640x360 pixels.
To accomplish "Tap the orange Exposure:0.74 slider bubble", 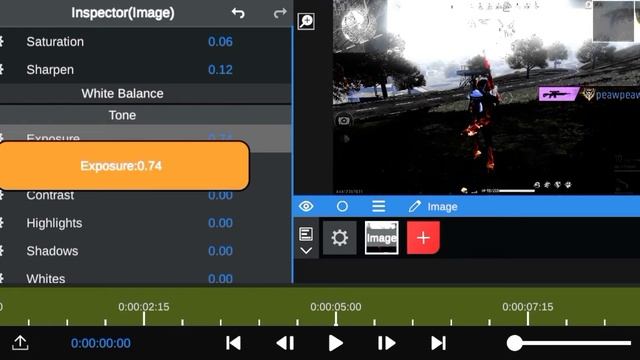I will point(124,166).
